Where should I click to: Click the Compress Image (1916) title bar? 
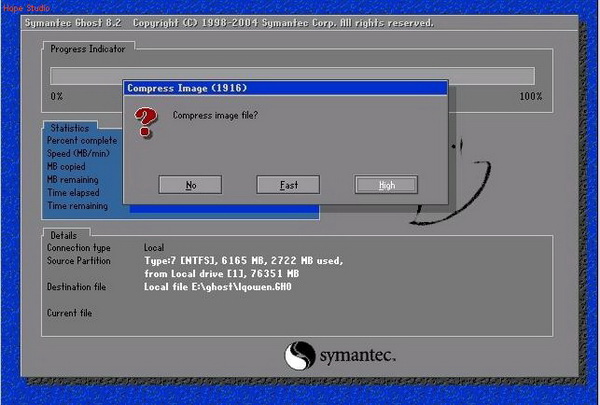[285, 88]
